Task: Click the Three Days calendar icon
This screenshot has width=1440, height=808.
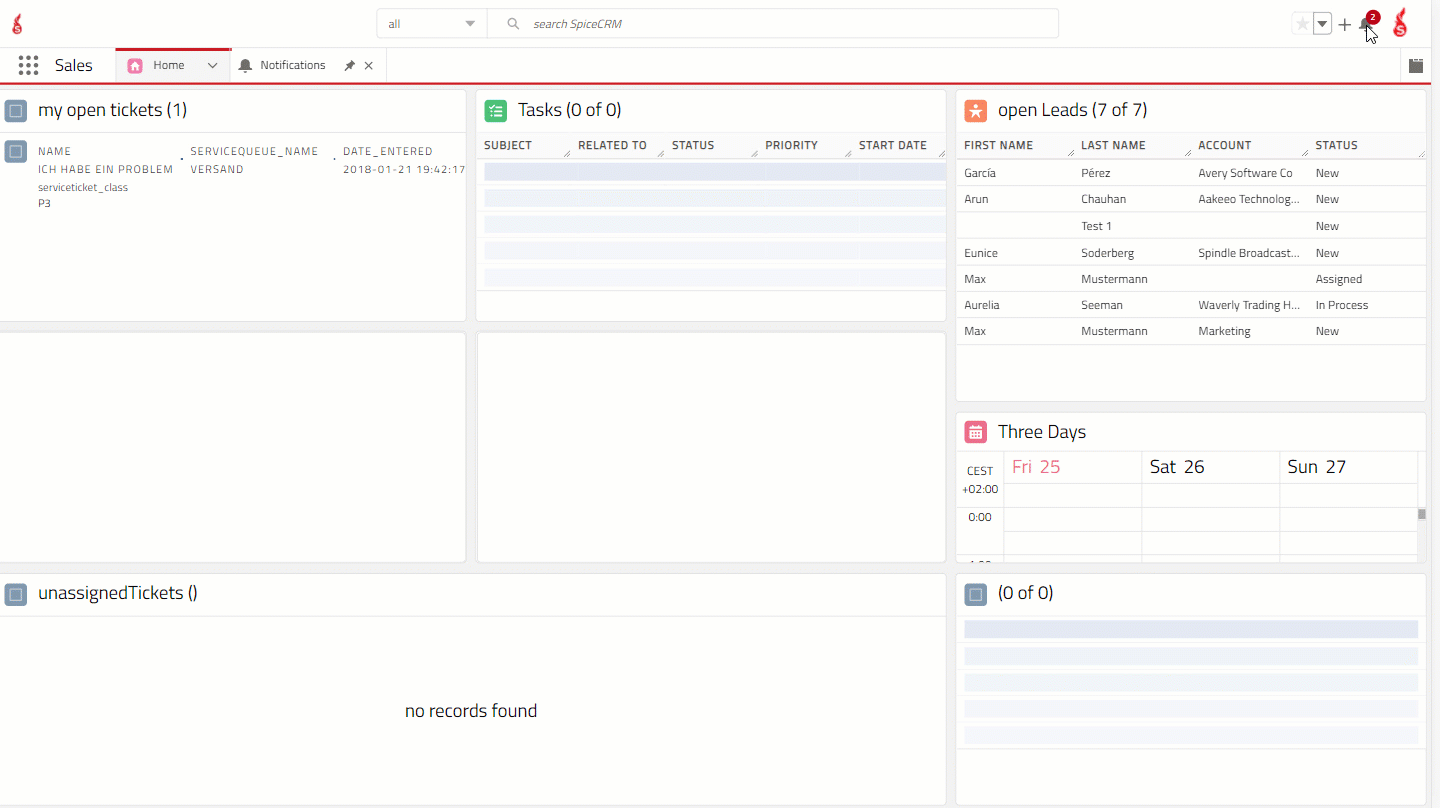Action: [976, 432]
